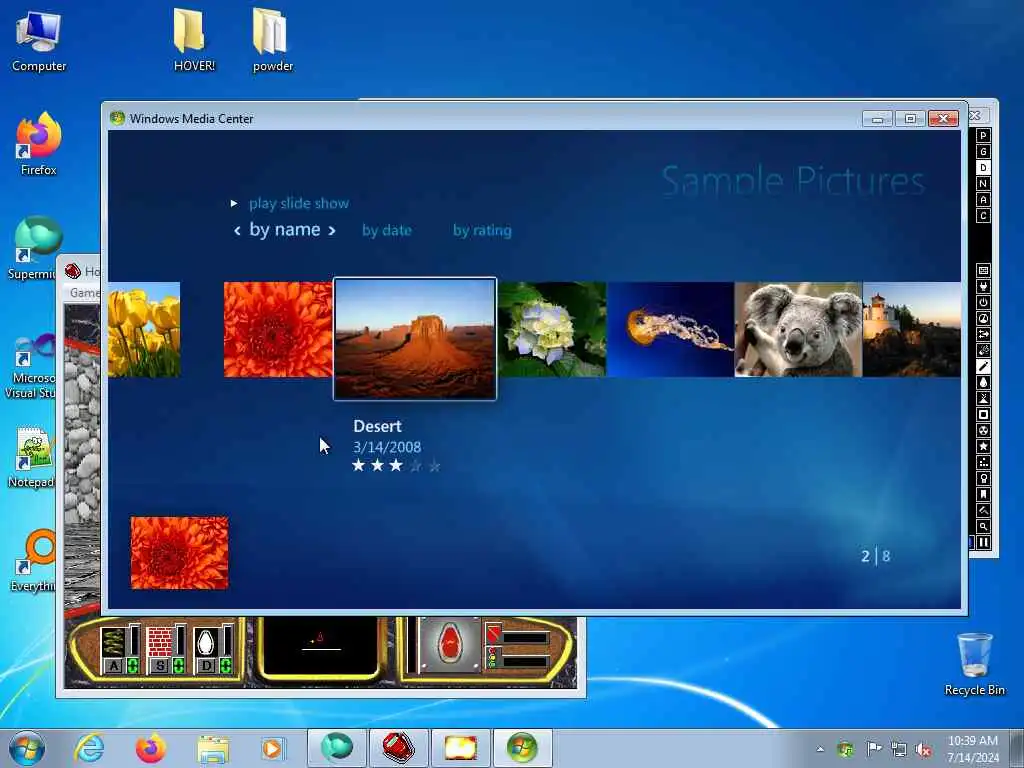Open the yellow Tulips thumbnail
This screenshot has width=1024, height=768.
coord(144,329)
